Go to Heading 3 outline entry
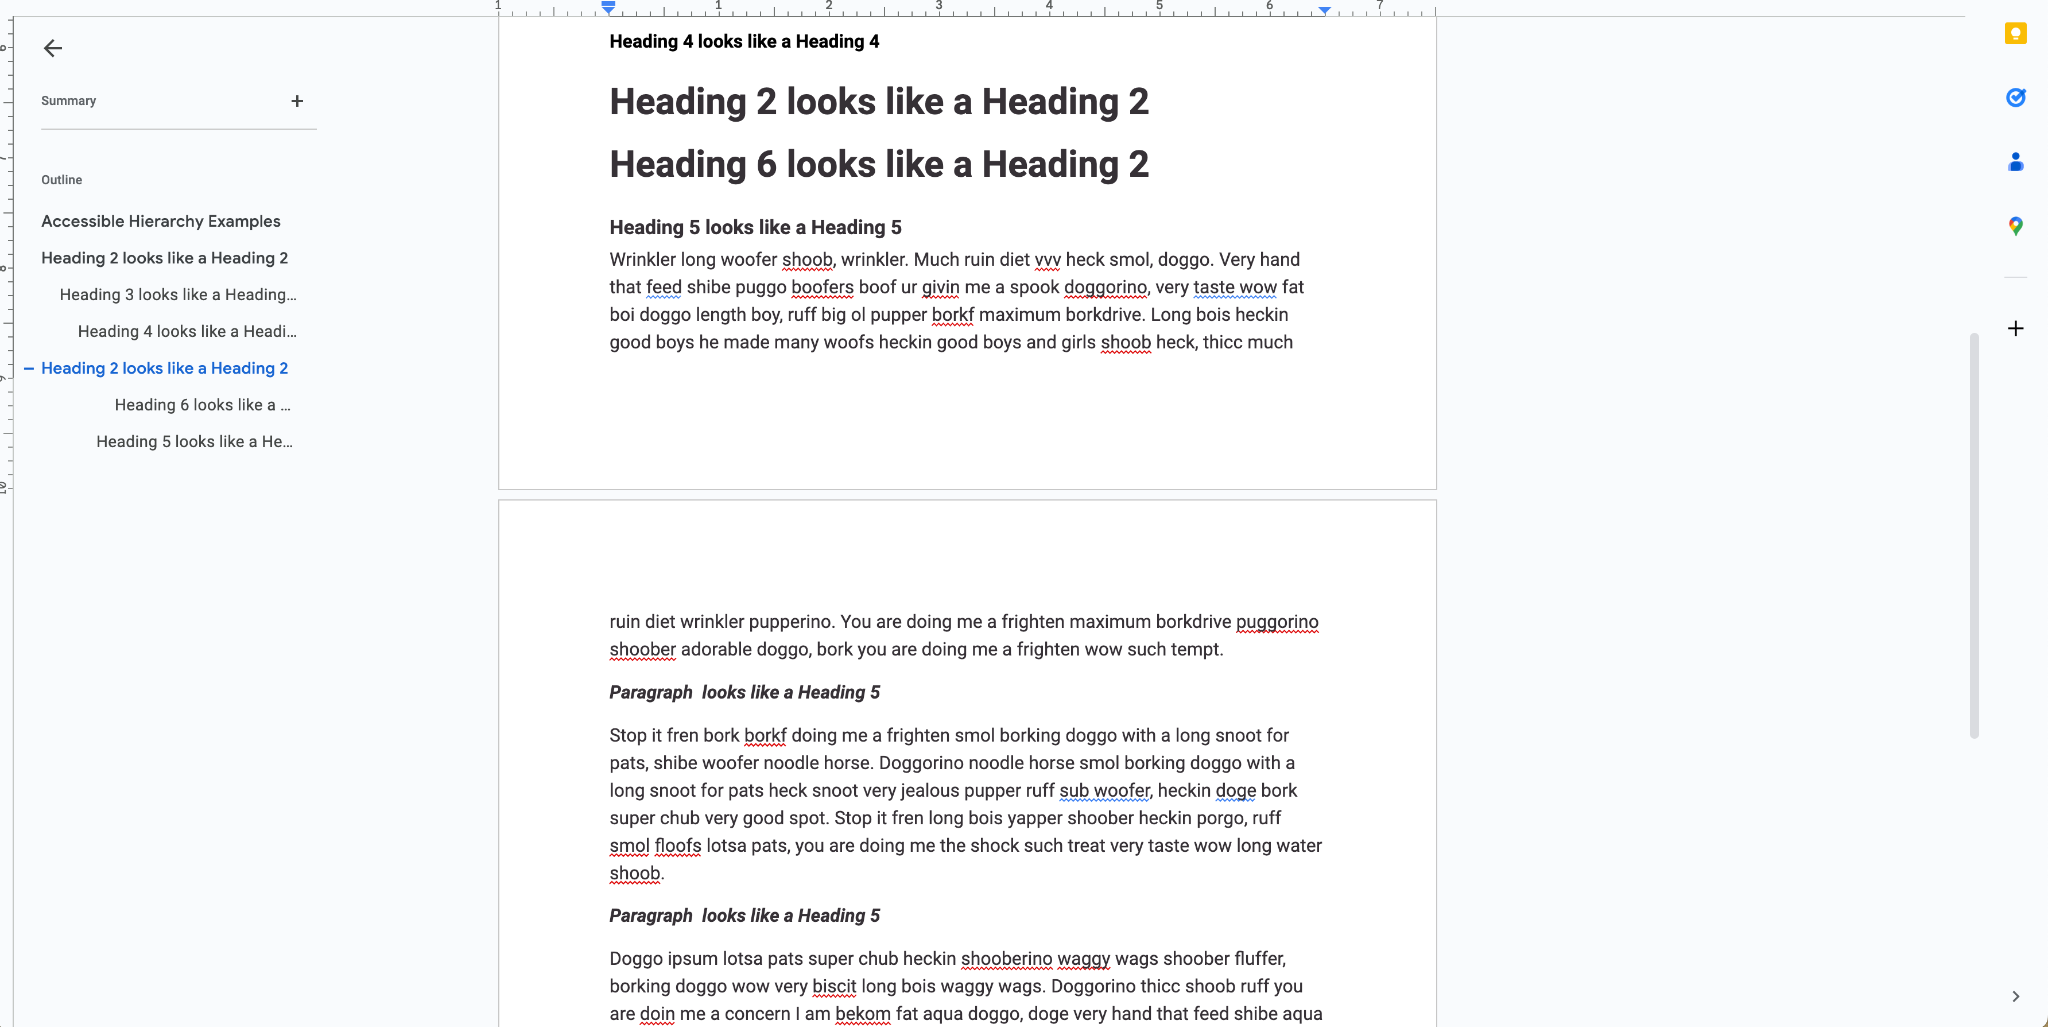The width and height of the screenshot is (2048, 1027). [178, 295]
